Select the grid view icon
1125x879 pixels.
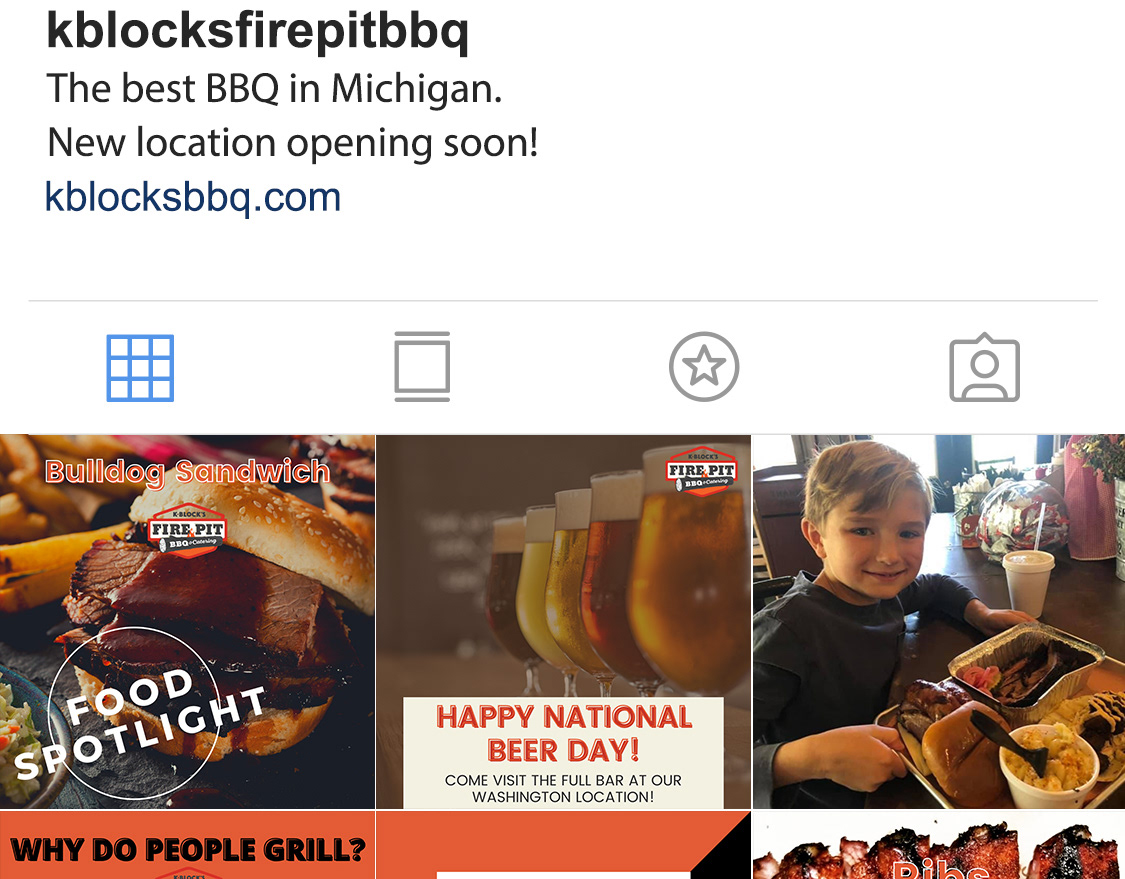pos(140,367)
